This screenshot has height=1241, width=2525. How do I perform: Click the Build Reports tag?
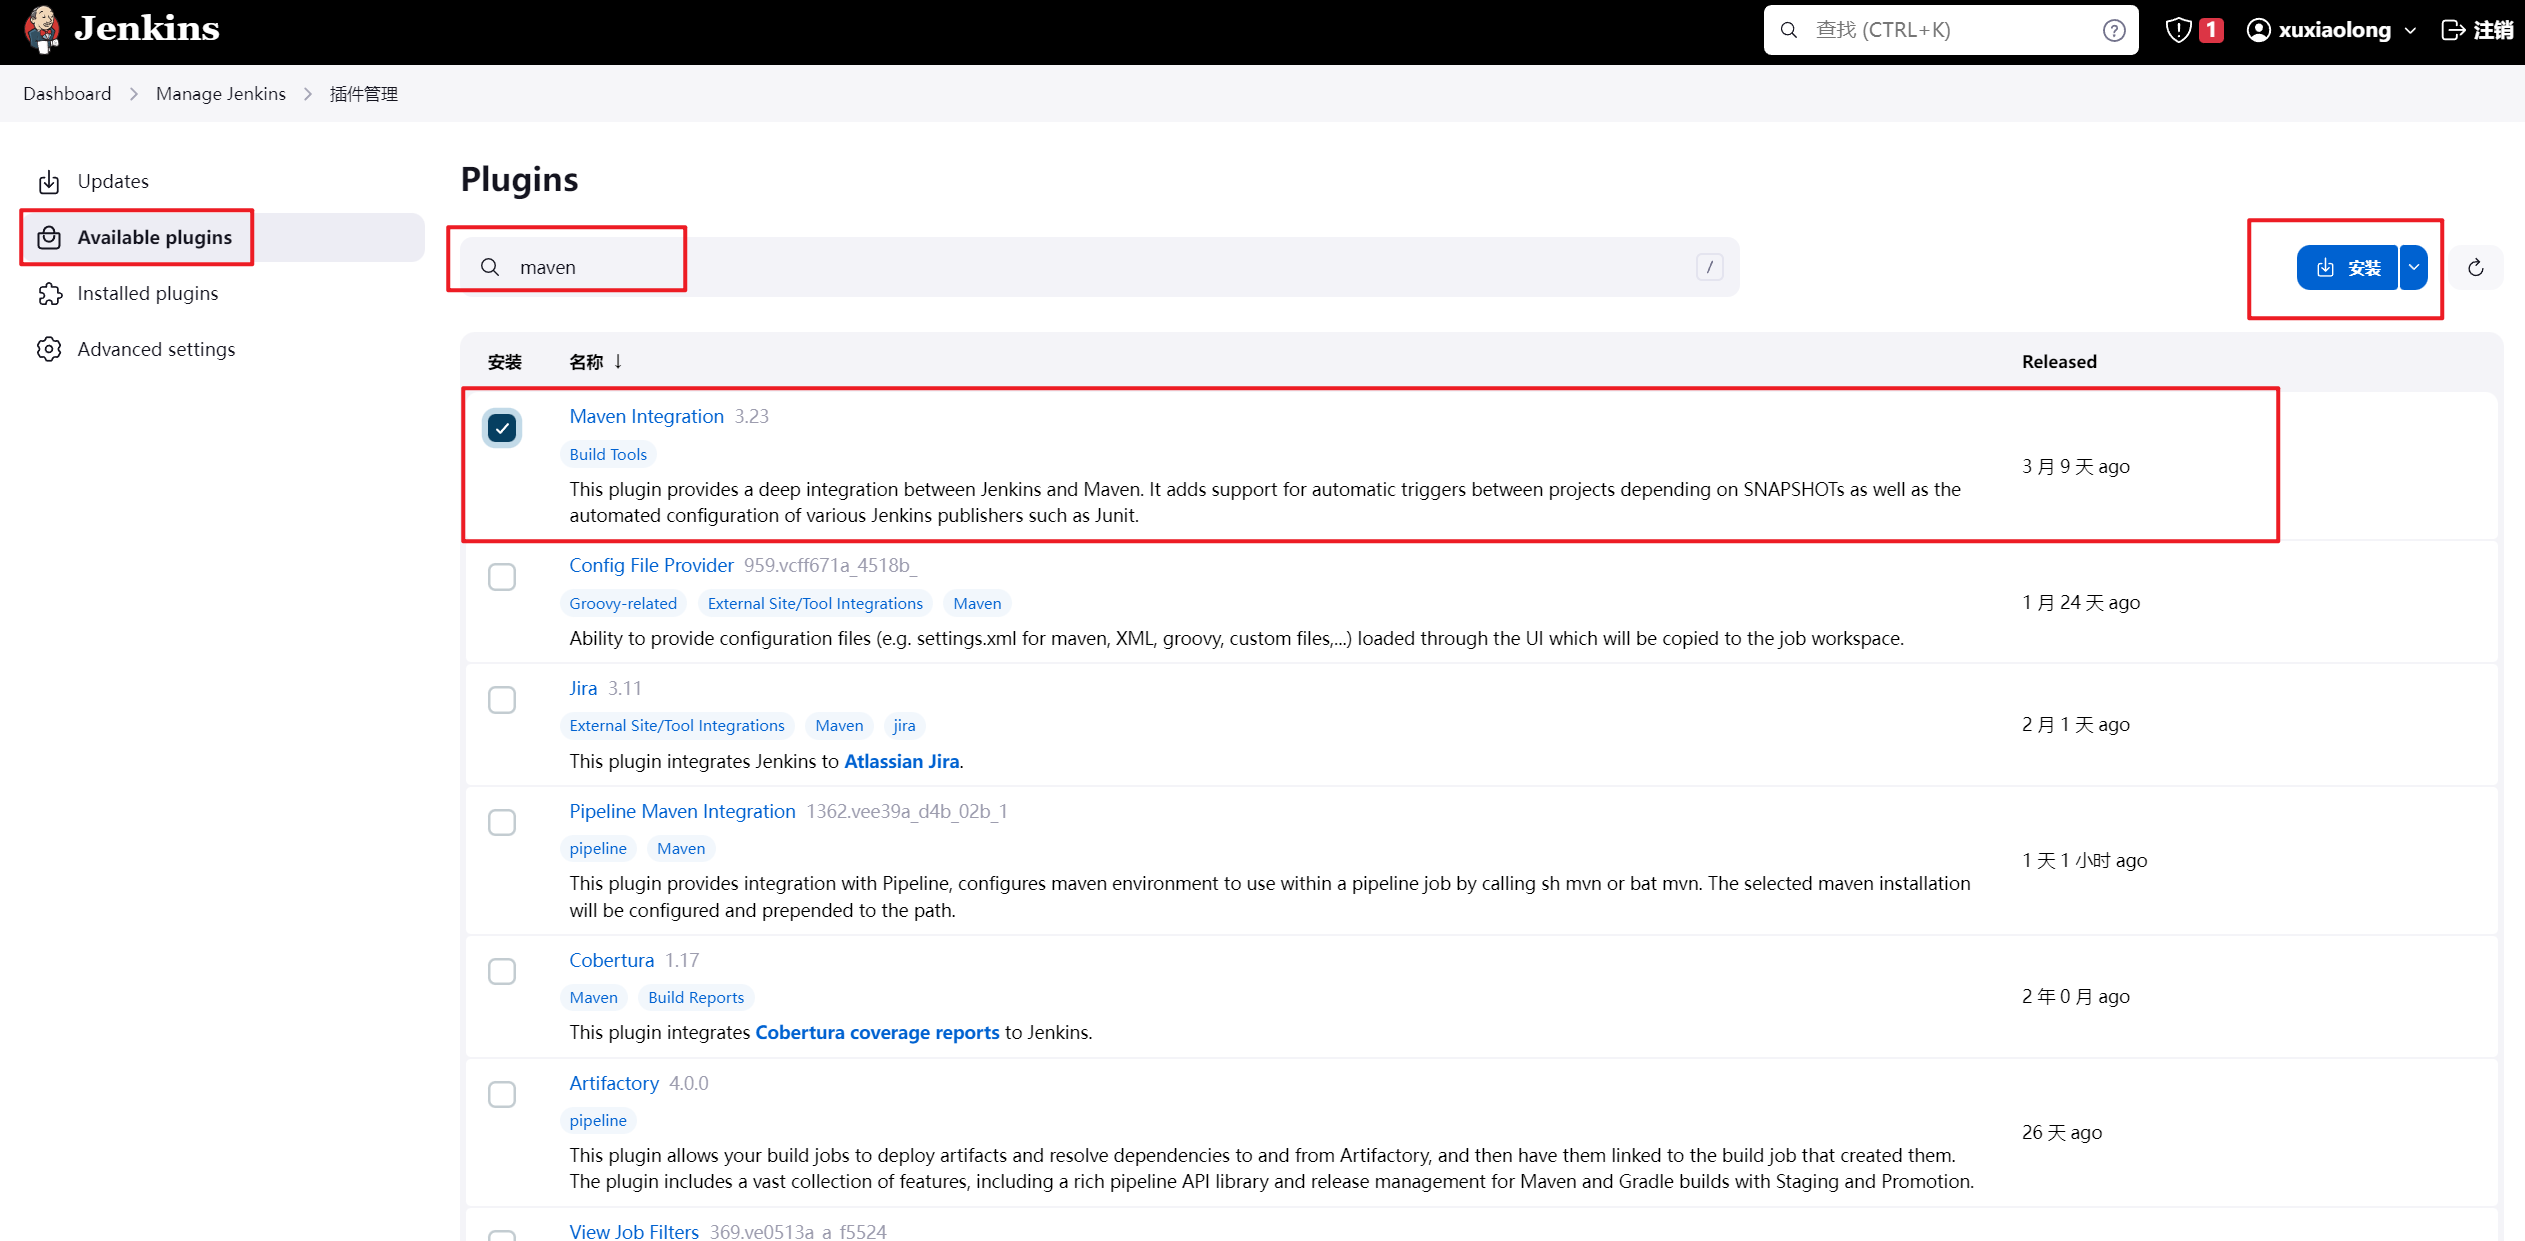696,997
